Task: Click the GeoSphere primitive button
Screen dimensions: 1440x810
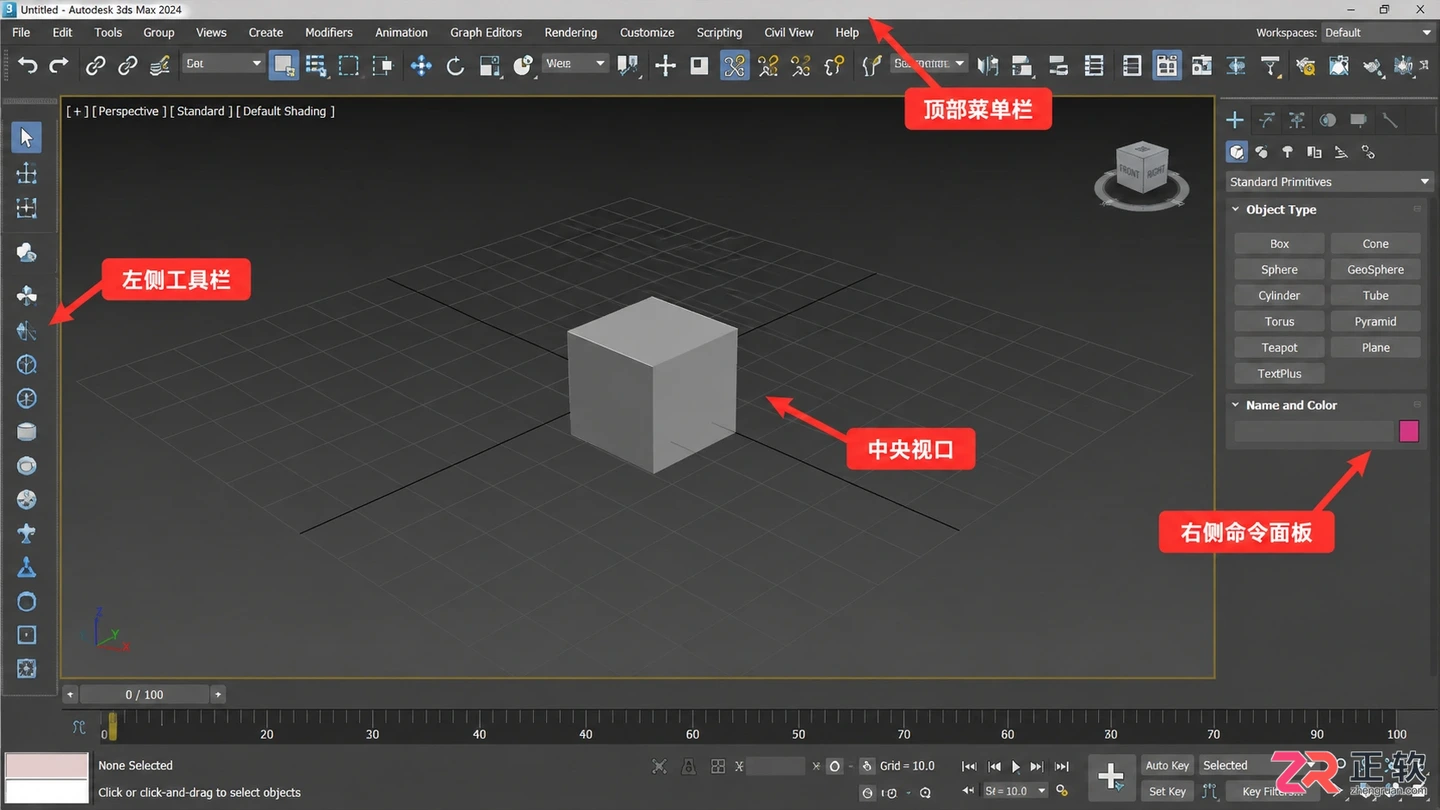Action: coord(1375,270)
